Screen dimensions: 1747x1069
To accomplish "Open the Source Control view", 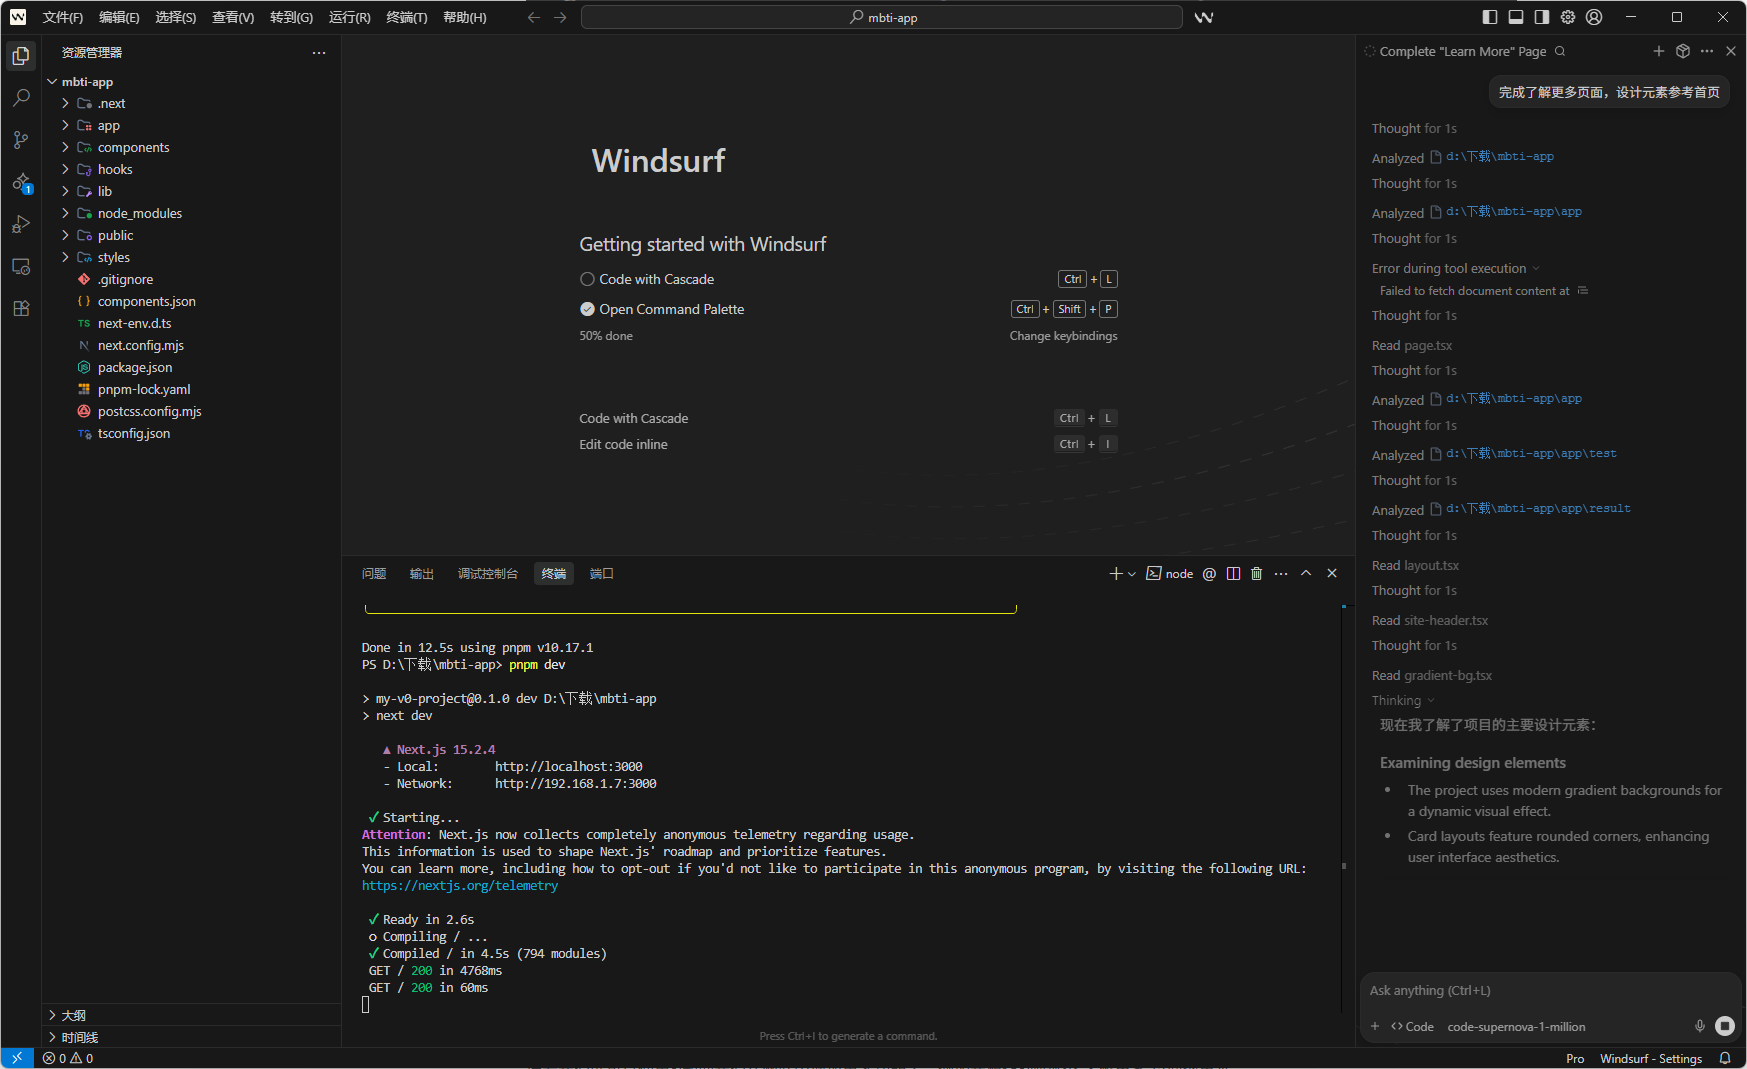I will 21,140.
